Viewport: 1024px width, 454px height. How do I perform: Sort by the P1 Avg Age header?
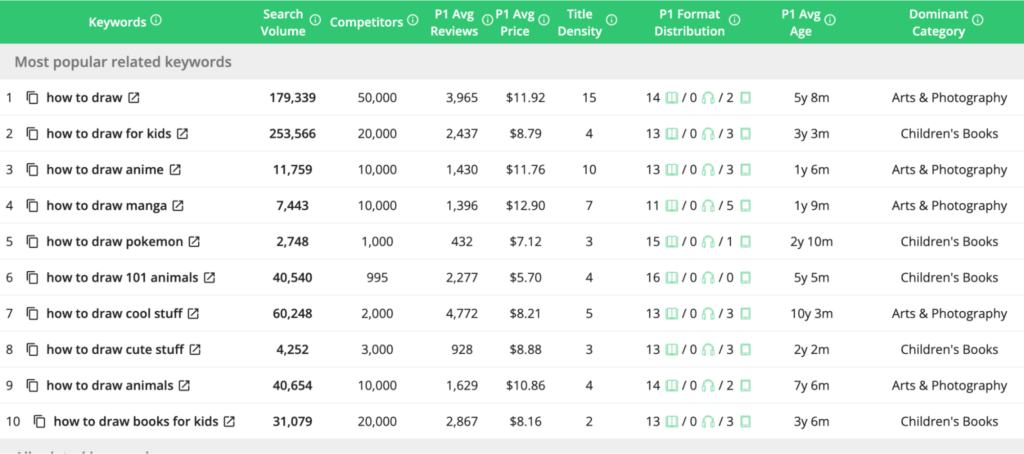[800, 22]
